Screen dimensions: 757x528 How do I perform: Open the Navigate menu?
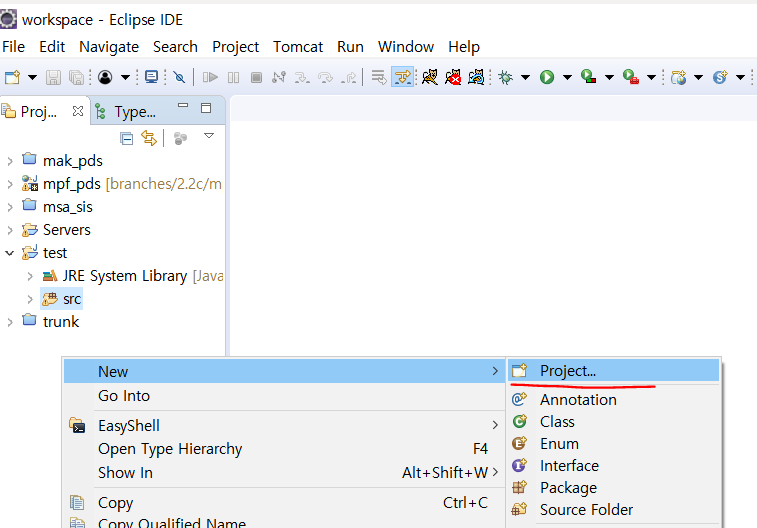click(109, 47)
